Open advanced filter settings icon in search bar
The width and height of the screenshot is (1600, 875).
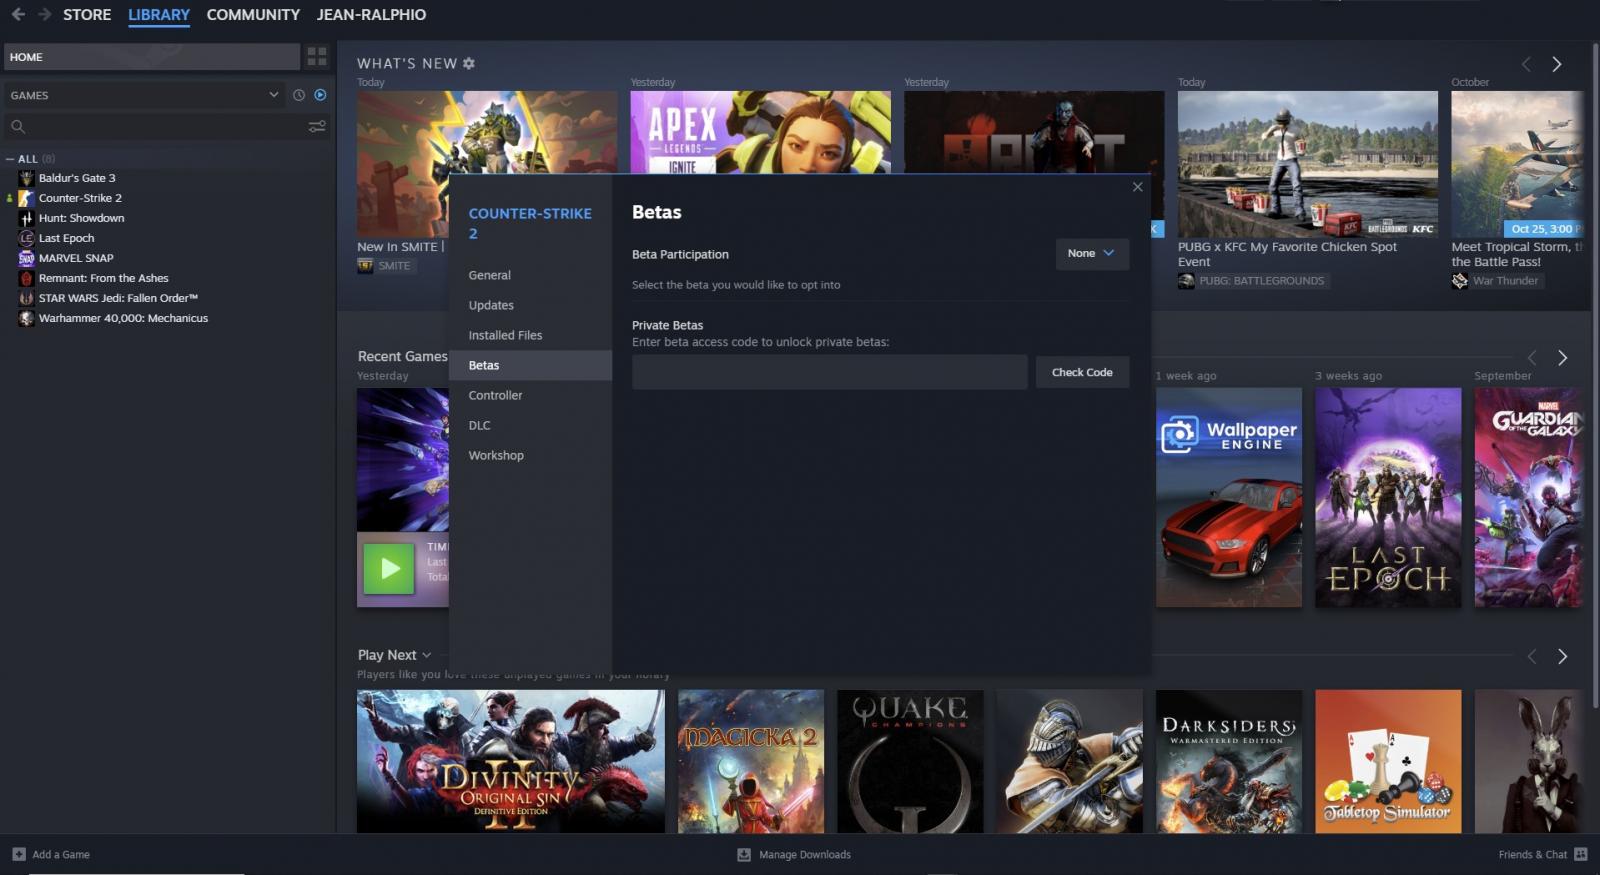coord(317,127)
